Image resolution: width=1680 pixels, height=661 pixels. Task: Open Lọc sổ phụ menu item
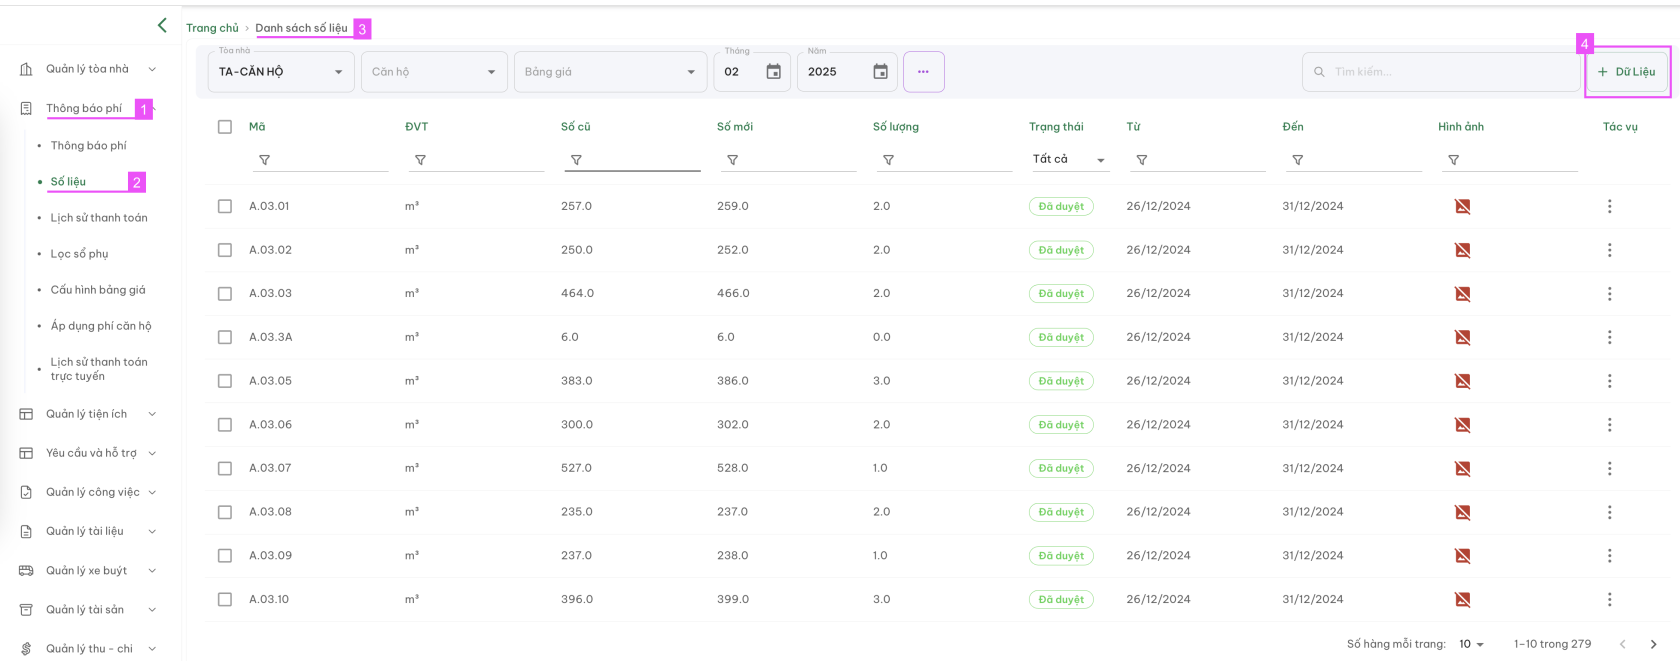(x=79, y=254)
